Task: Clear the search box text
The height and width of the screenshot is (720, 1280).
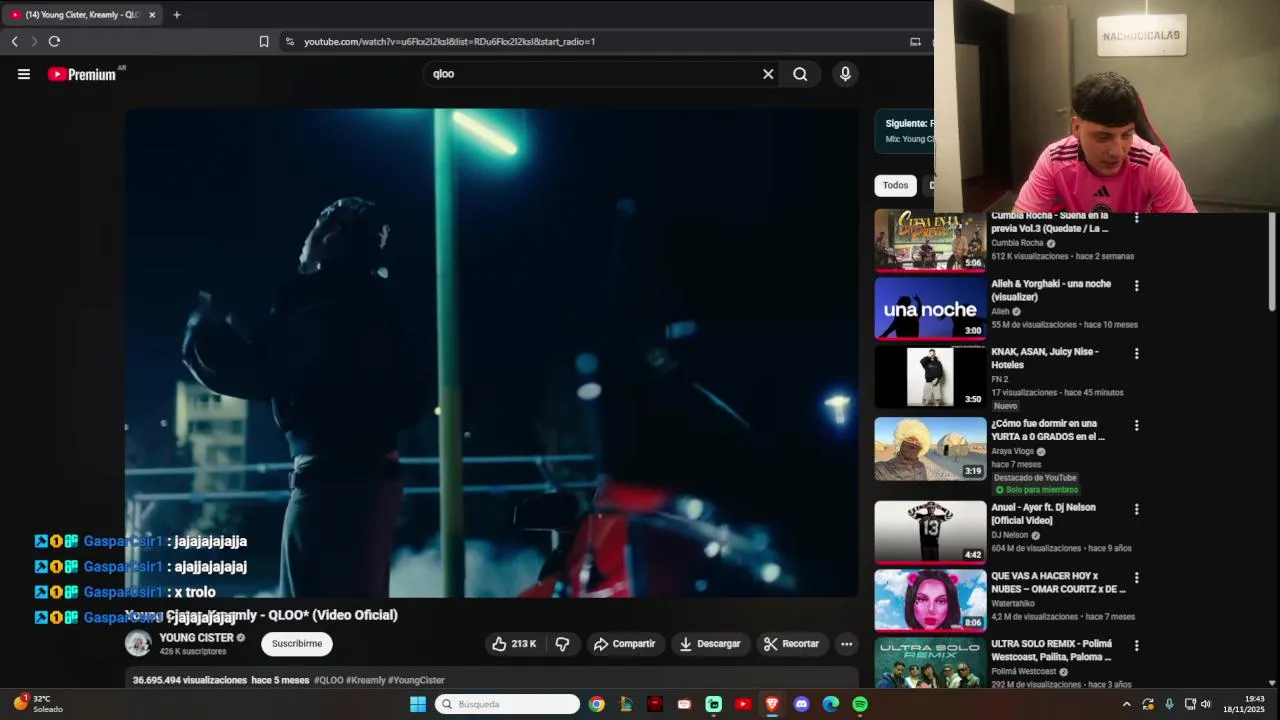Action: [x=768, y=74]
